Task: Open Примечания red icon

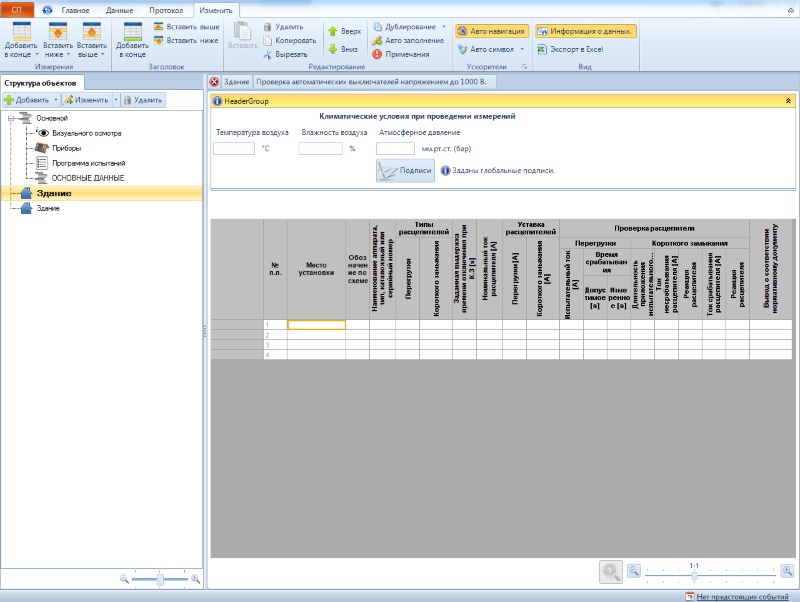Action: [377, 54]
